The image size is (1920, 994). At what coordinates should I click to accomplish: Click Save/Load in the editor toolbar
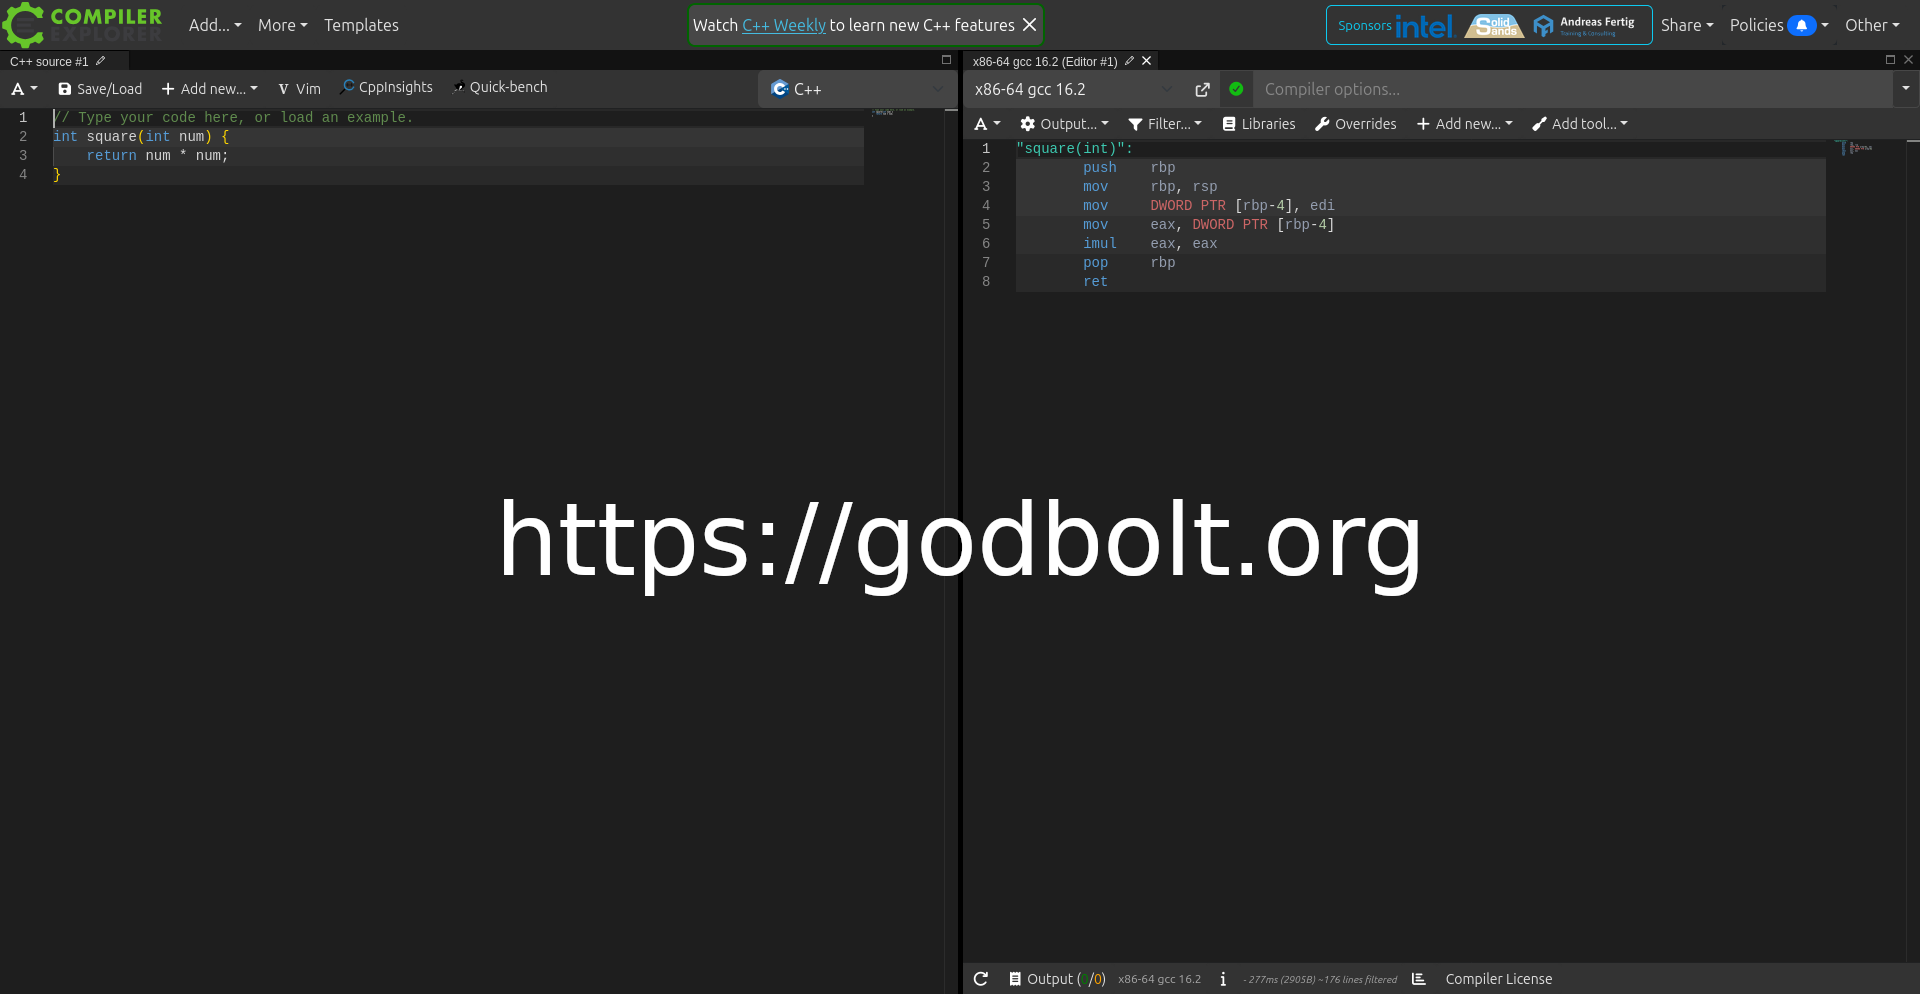100,89
